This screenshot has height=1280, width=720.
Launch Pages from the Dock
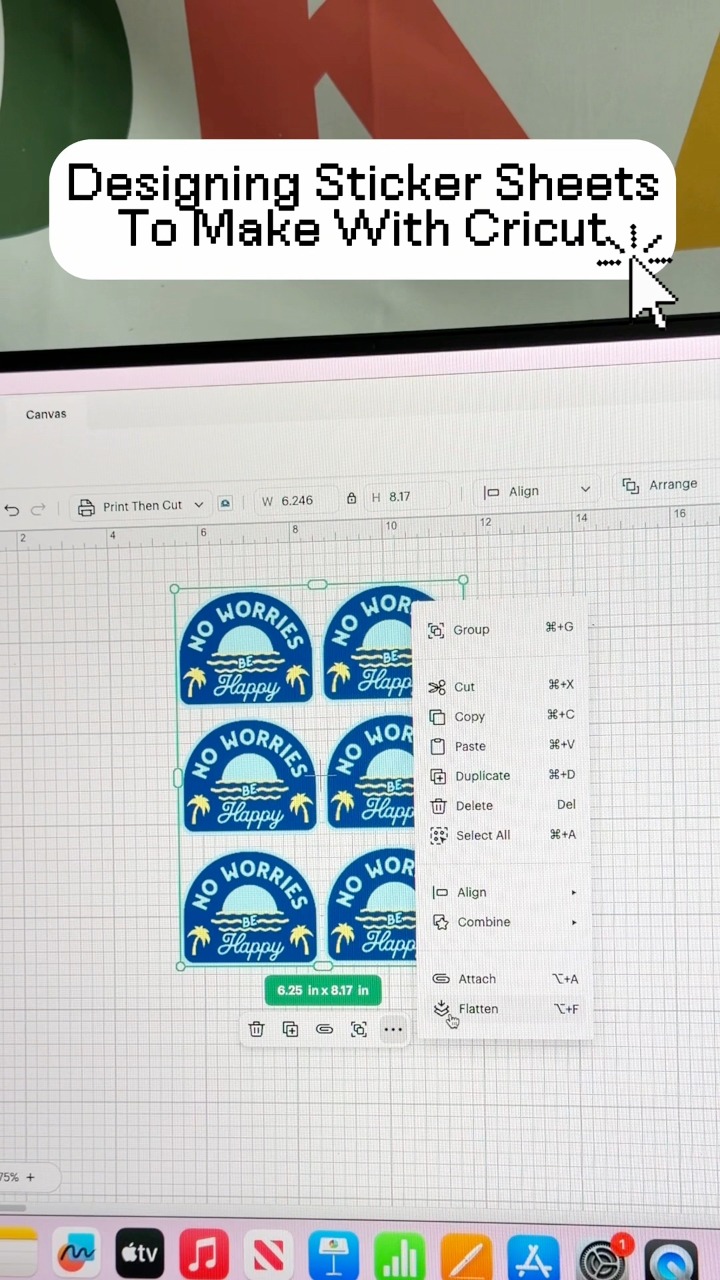click(466, 1259)
